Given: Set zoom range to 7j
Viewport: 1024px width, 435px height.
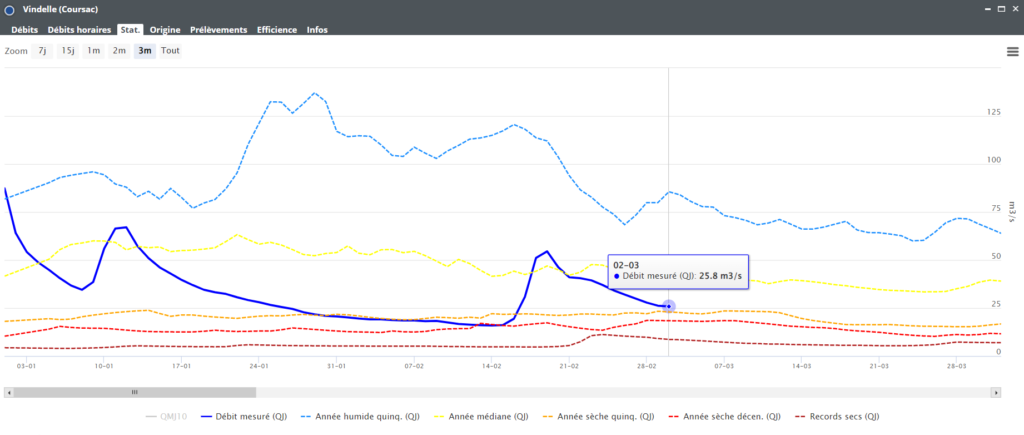Looking at the screenshot, I should 42,50.
